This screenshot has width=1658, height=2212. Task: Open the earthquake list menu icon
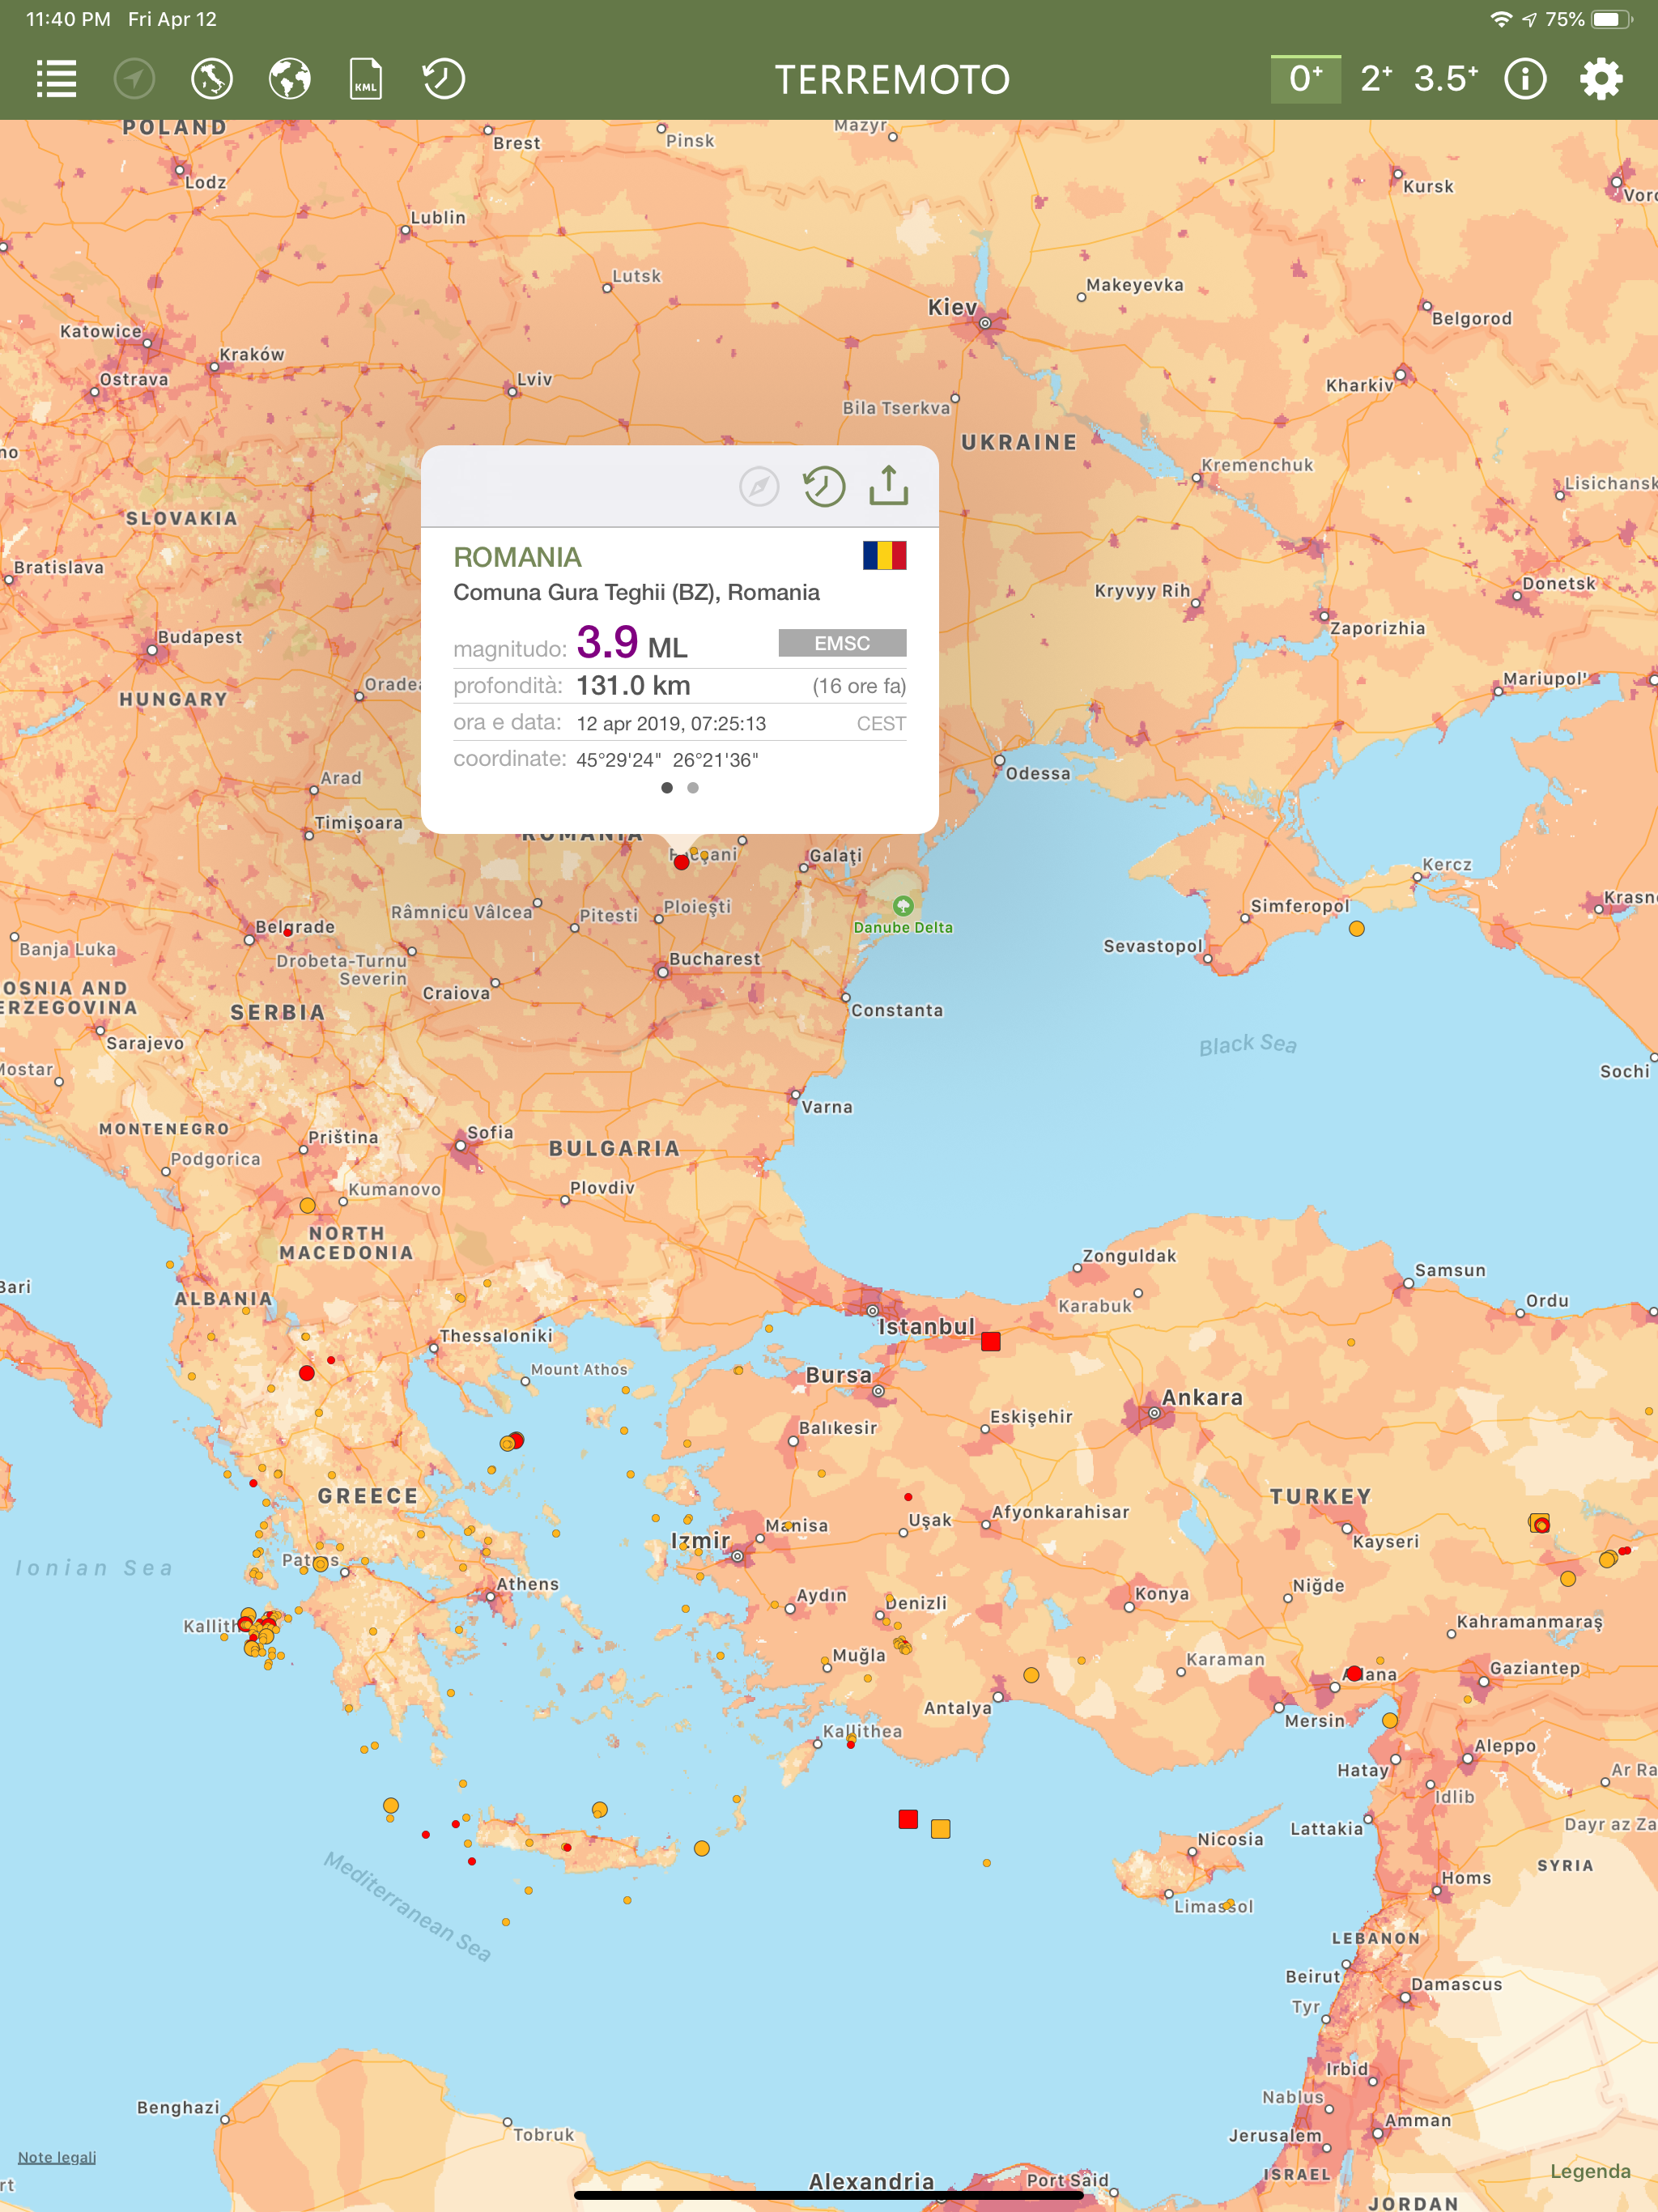click(x=57, y=79)
